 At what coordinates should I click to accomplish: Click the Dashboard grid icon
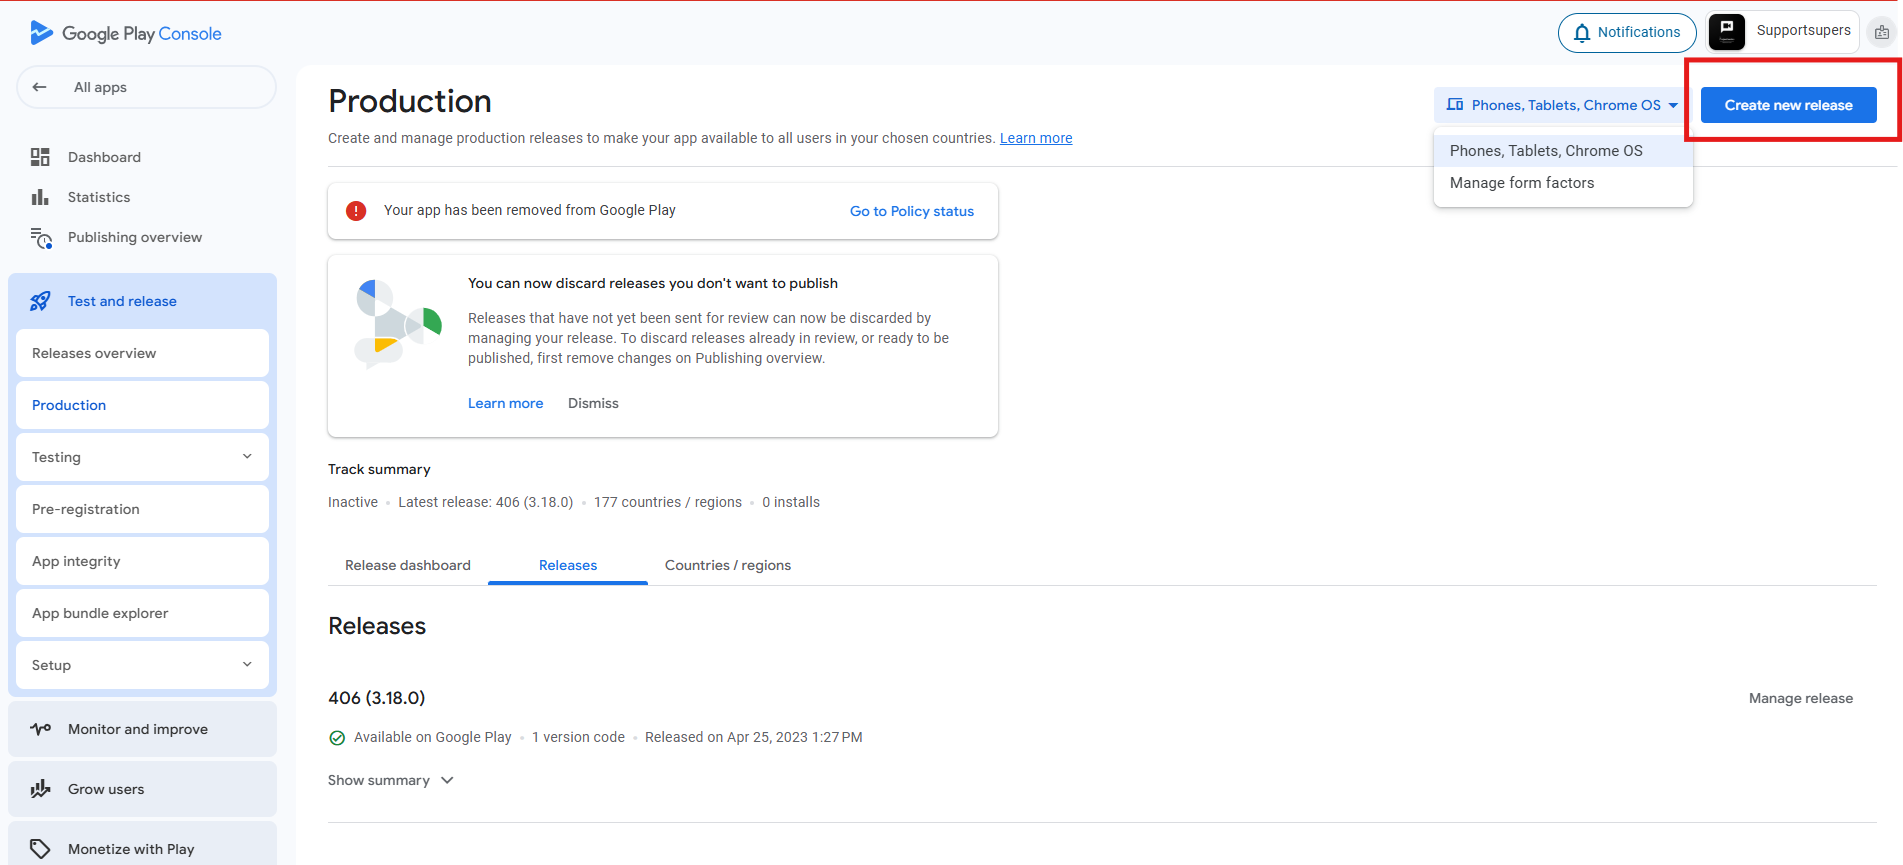pyautogui.click(x=40, y=157)
